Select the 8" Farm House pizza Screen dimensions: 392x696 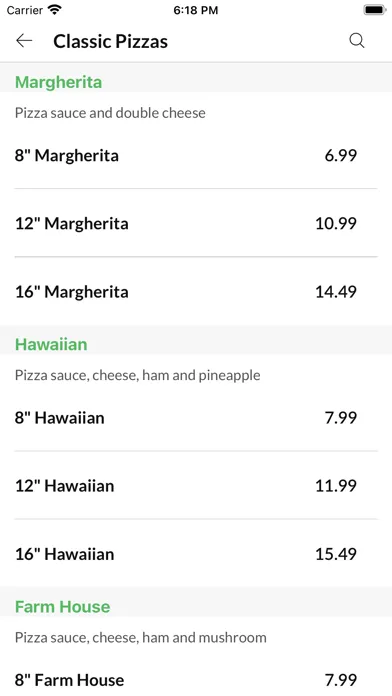pyautogui.click(x=196, y=680)
